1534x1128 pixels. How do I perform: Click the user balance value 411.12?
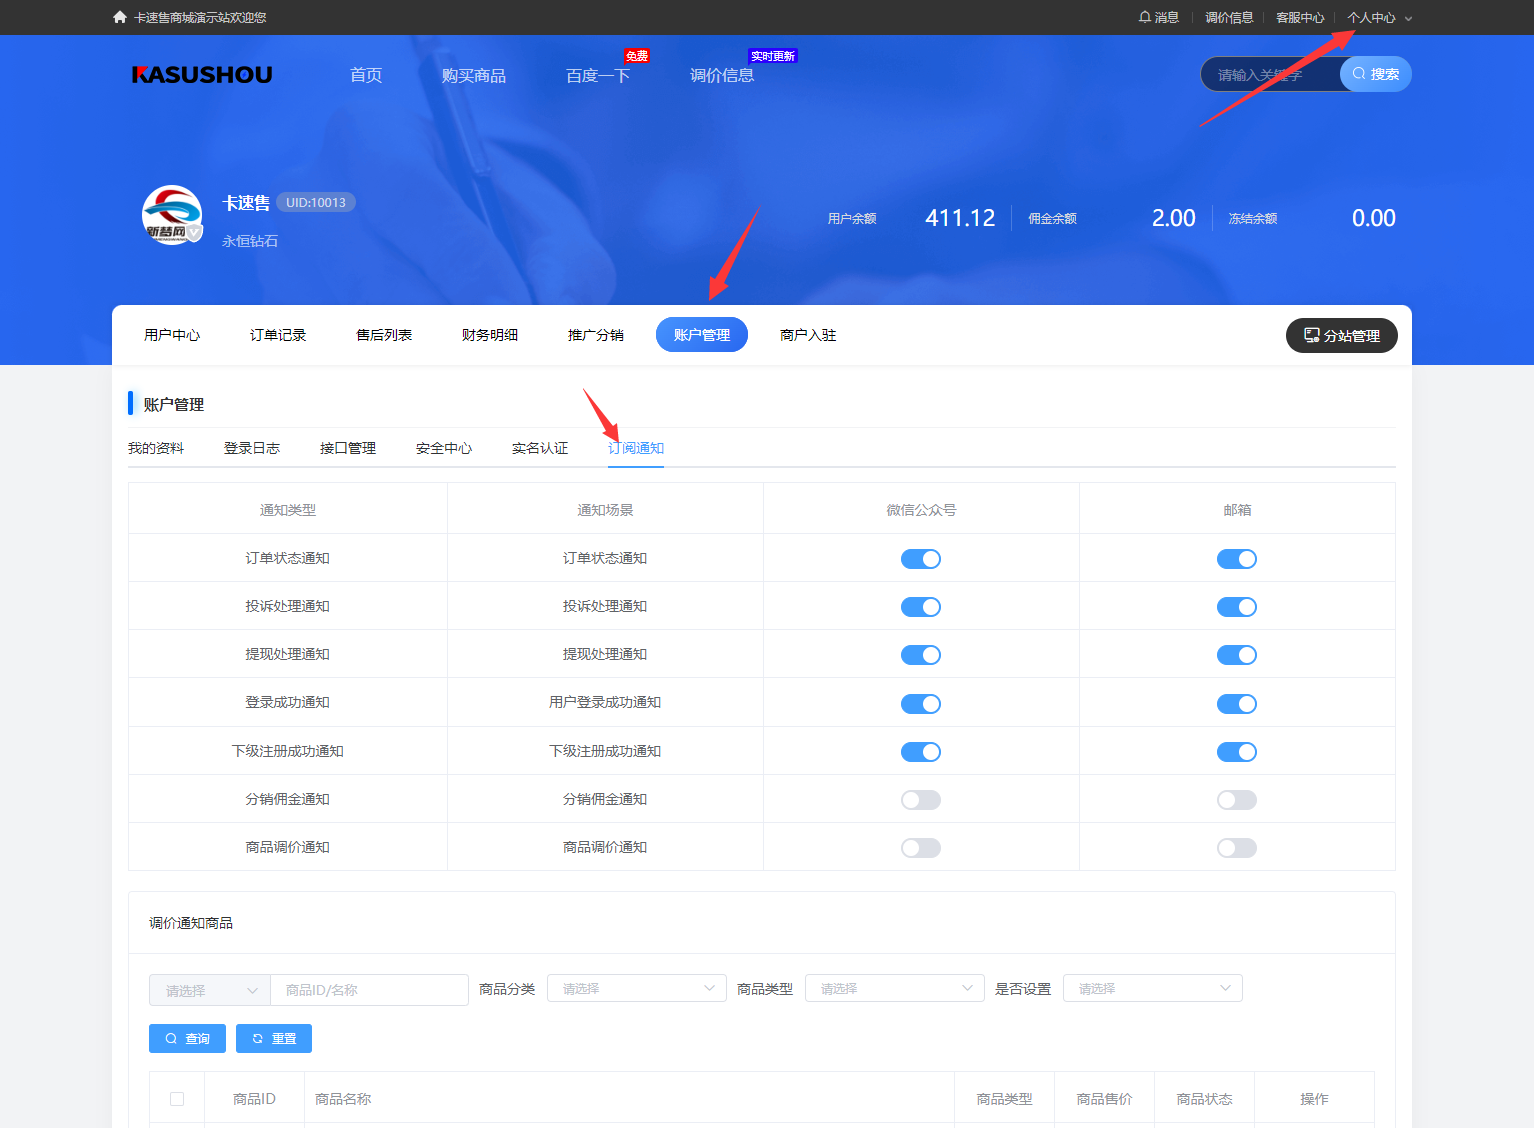pos(960,218)
